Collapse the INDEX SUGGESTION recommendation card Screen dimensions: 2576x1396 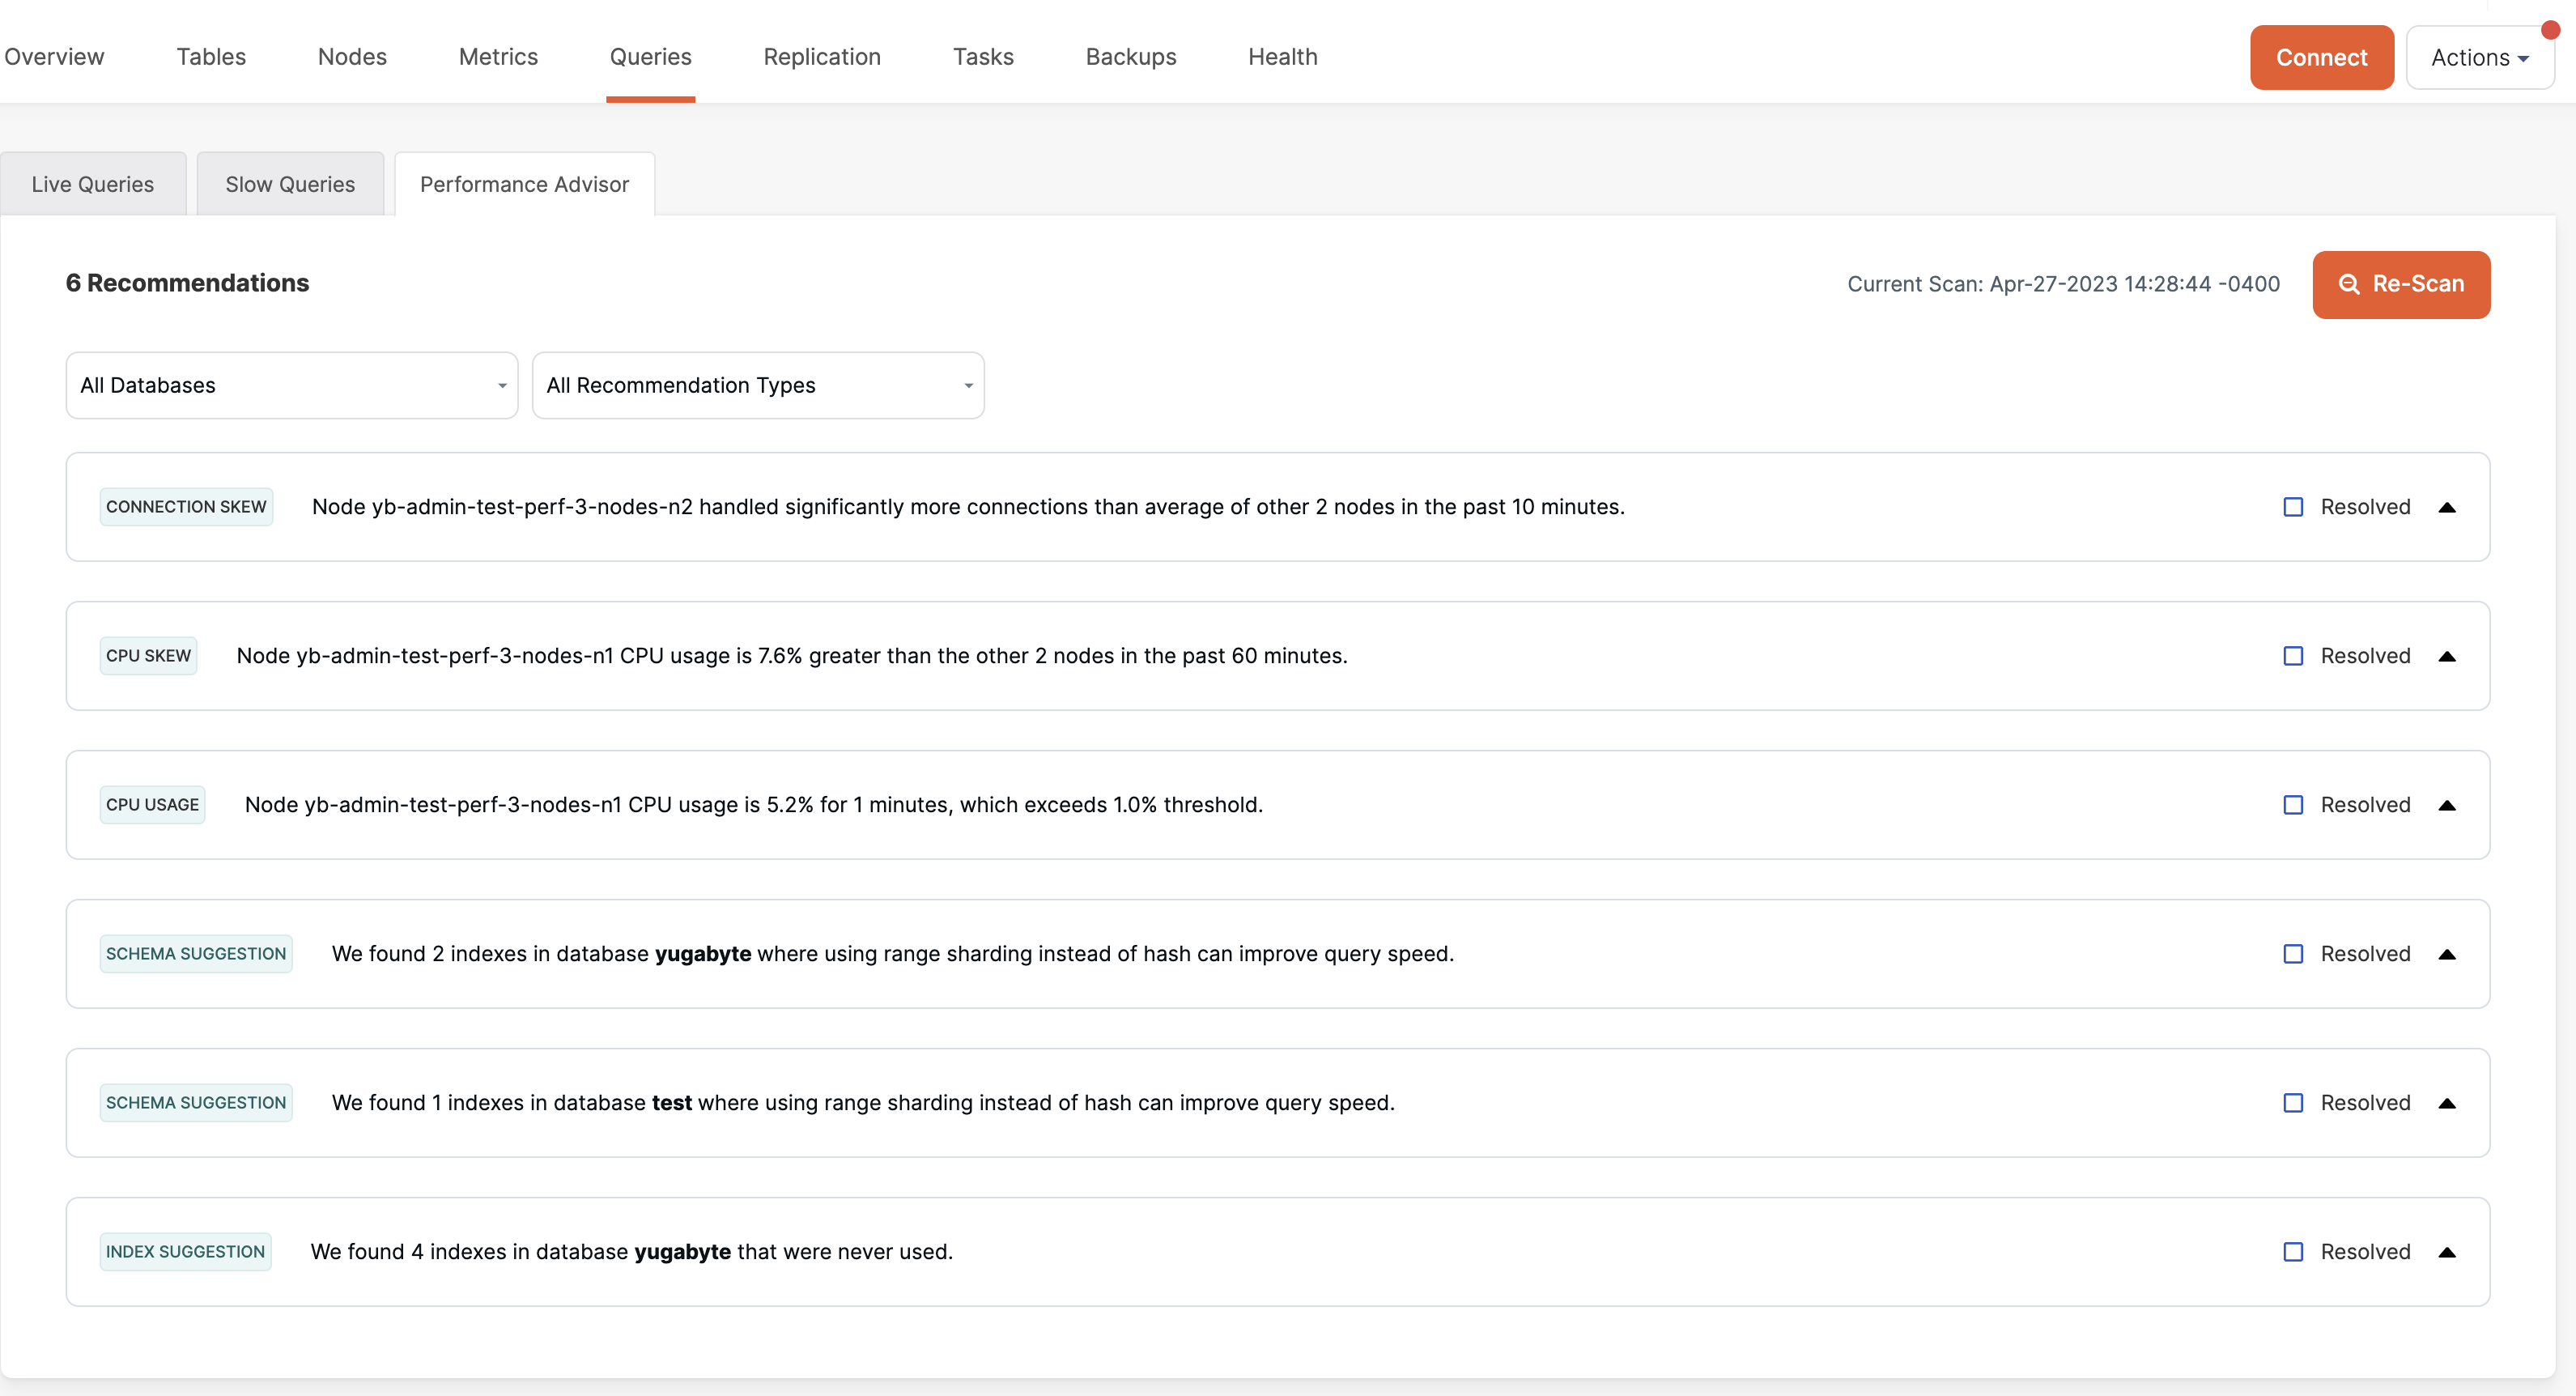(x=2448, y=1251)
